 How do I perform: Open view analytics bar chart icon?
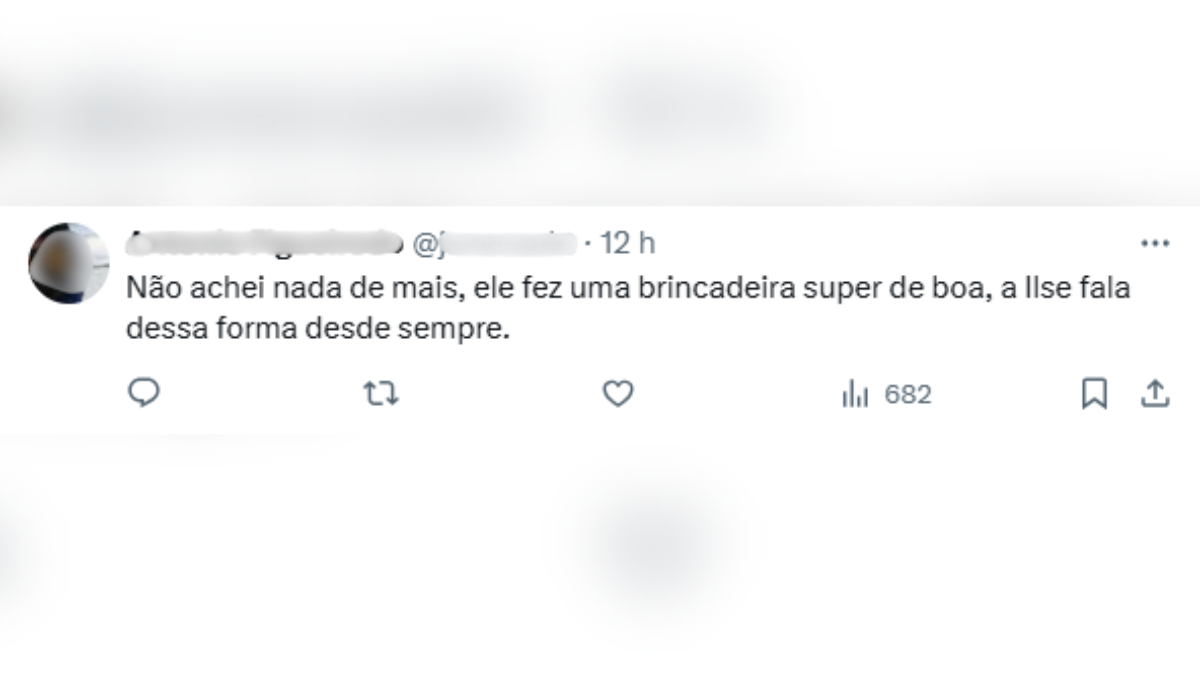click(x=855, y=394)
